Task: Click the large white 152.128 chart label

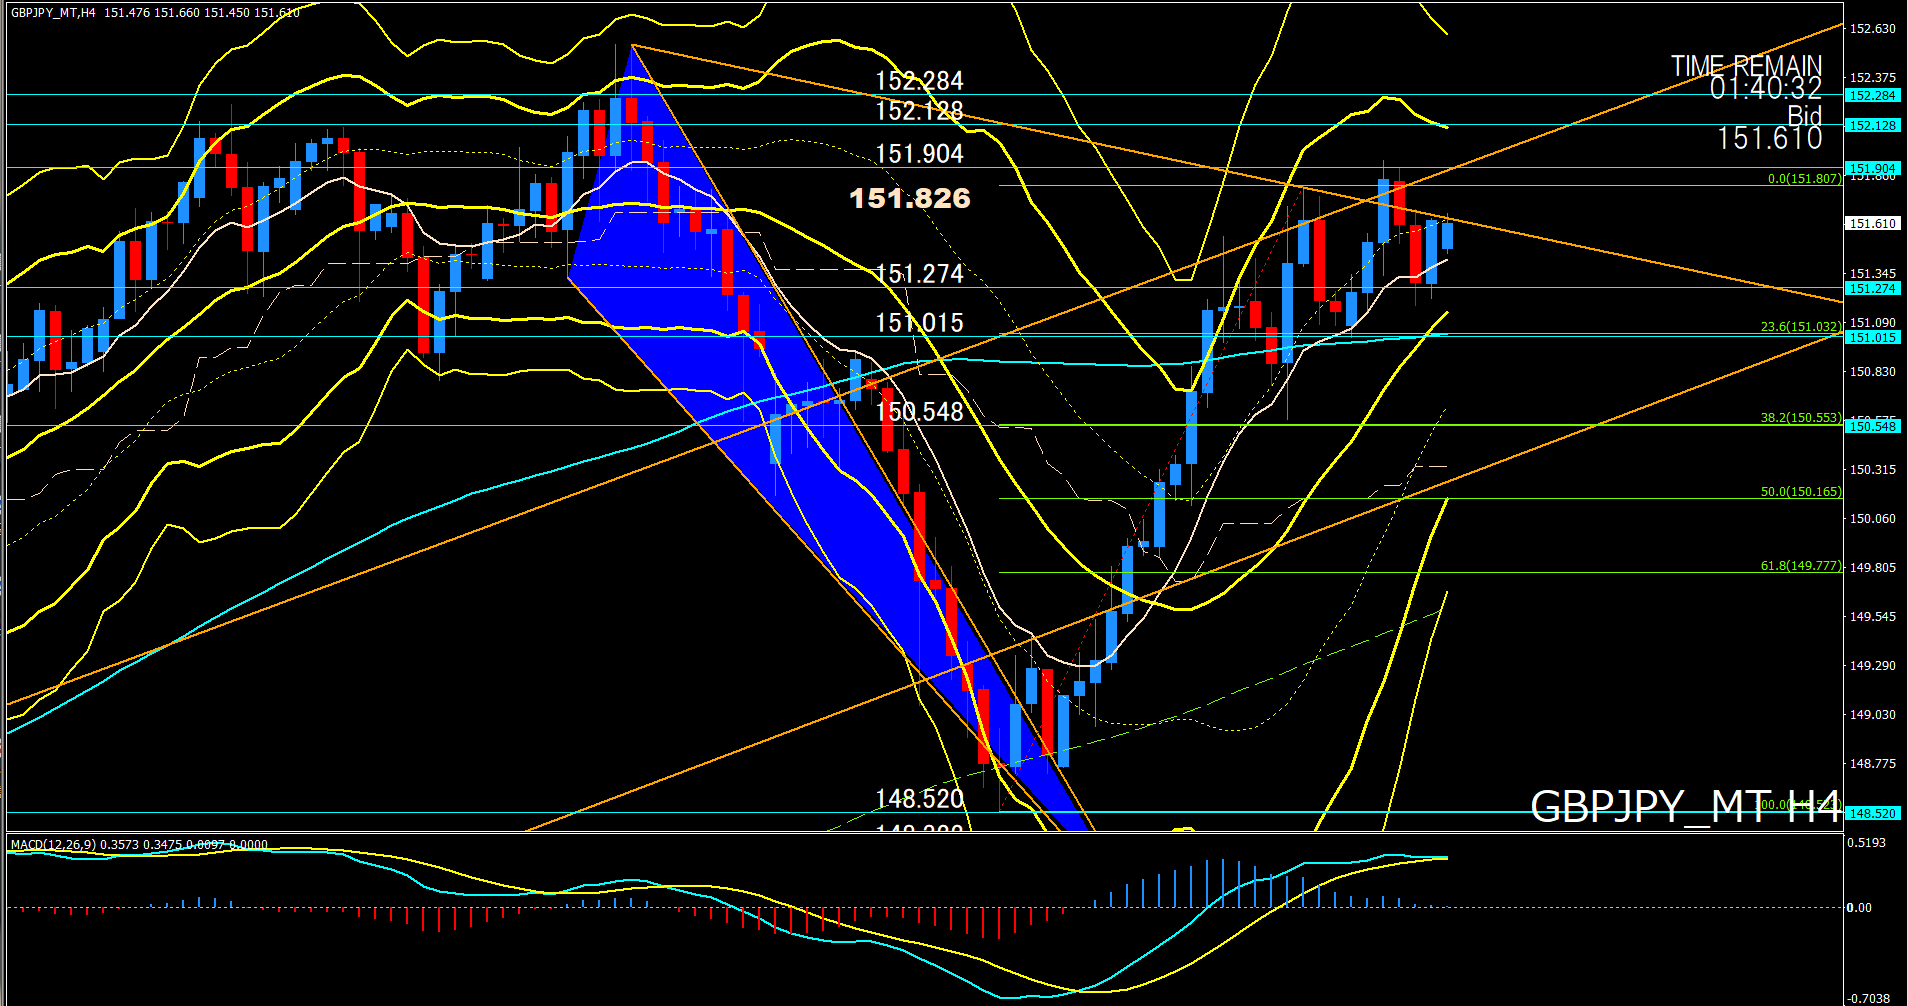Action: pyautogui.click(x=919, y=111)
